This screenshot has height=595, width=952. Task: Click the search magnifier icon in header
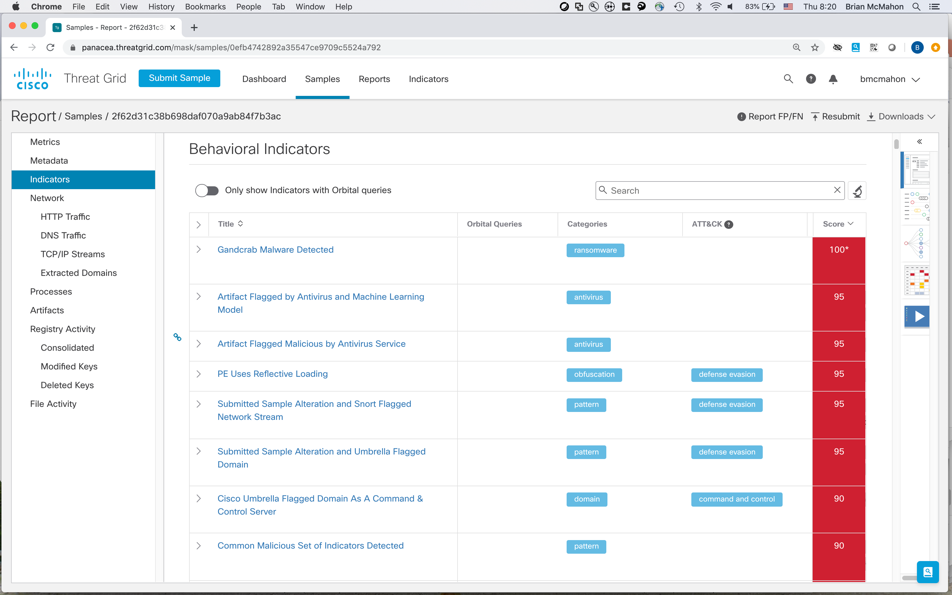tap(788, 79)
